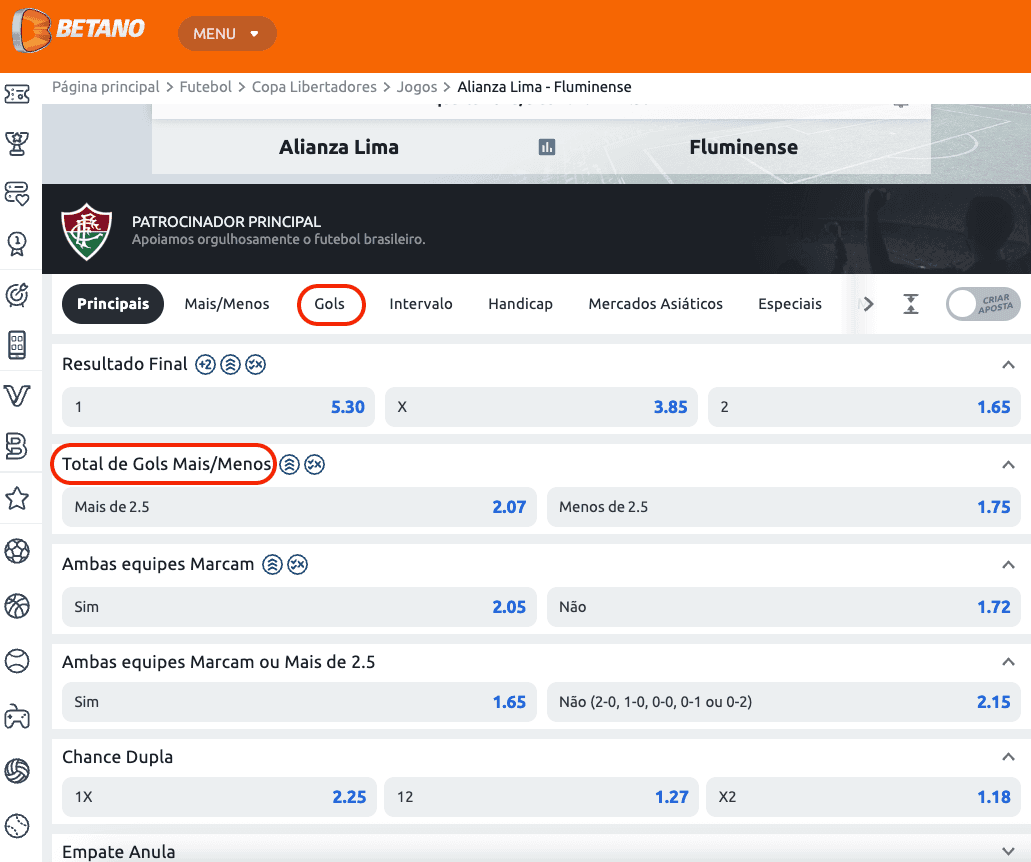The width and height of the screenshot is (1031, 862).
Task: Open the match statistics chart icon
Action: [x=547, y=147]
